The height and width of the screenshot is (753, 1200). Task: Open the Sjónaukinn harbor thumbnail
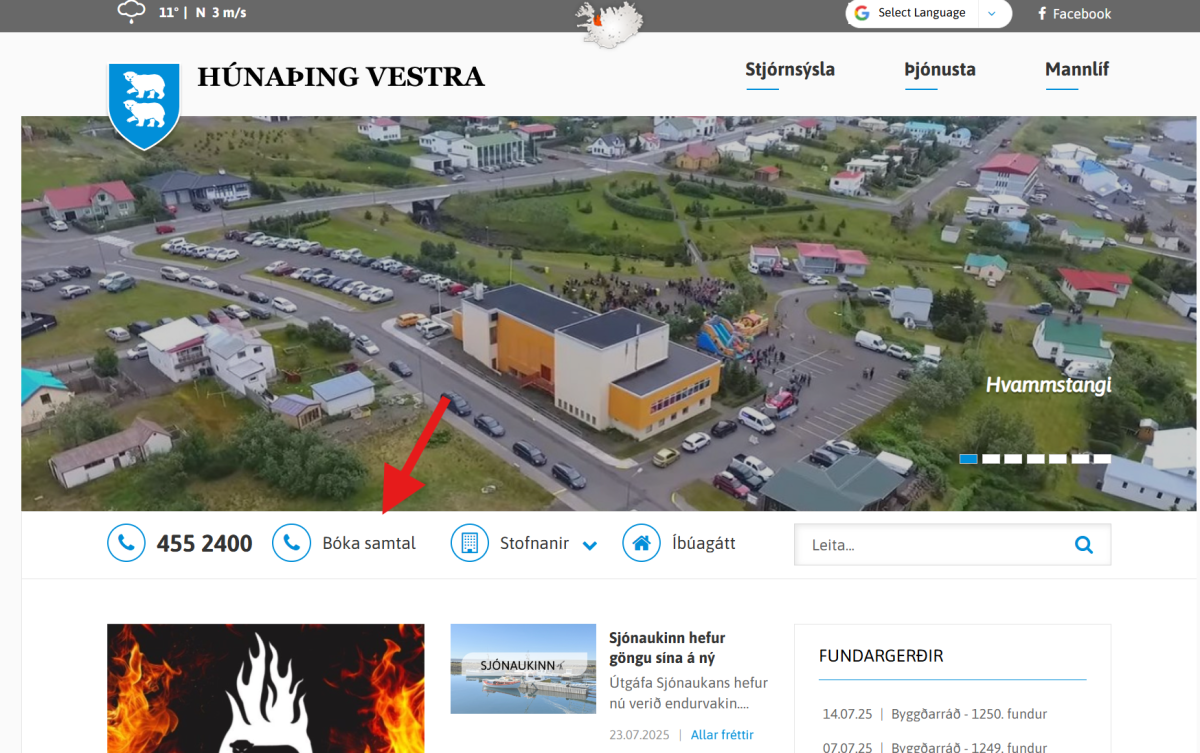523,669
